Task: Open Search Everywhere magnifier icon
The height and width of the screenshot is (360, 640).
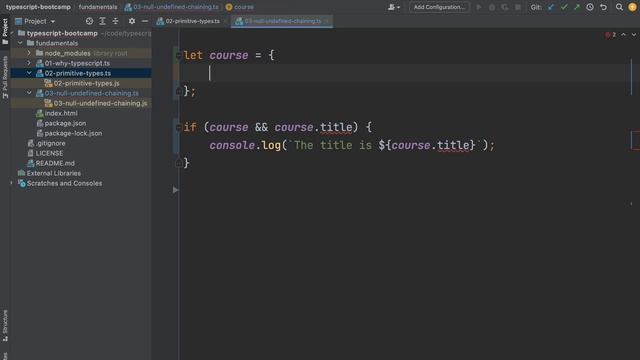Action: 619,7
